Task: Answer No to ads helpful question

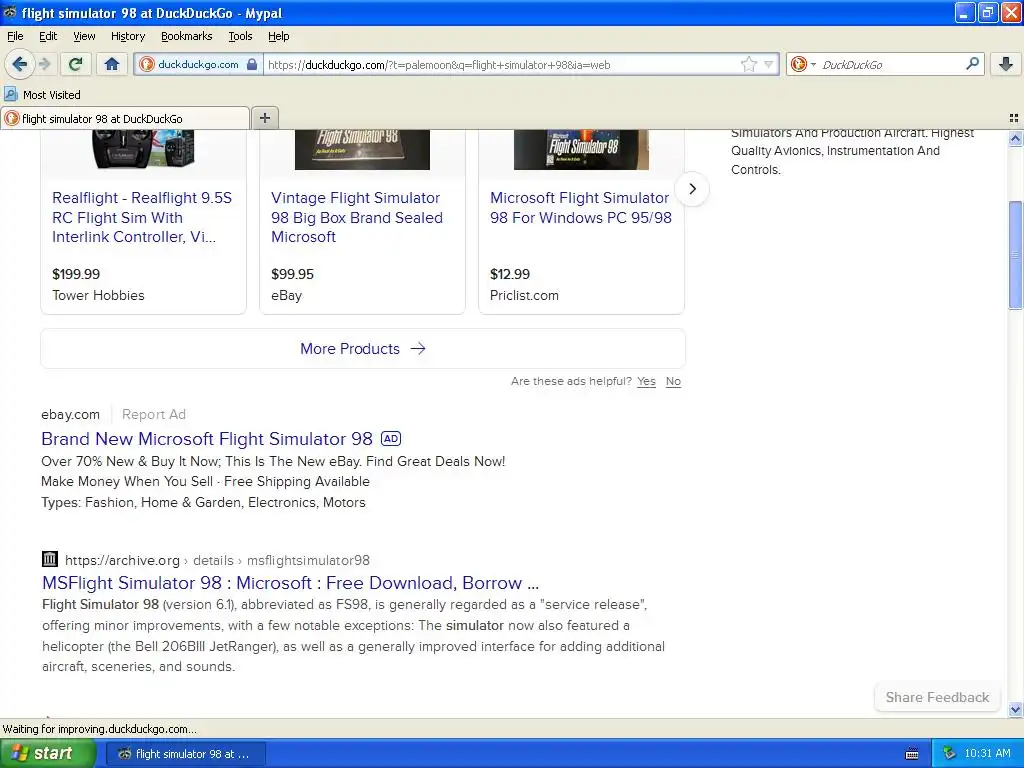Action: (673, 381)
